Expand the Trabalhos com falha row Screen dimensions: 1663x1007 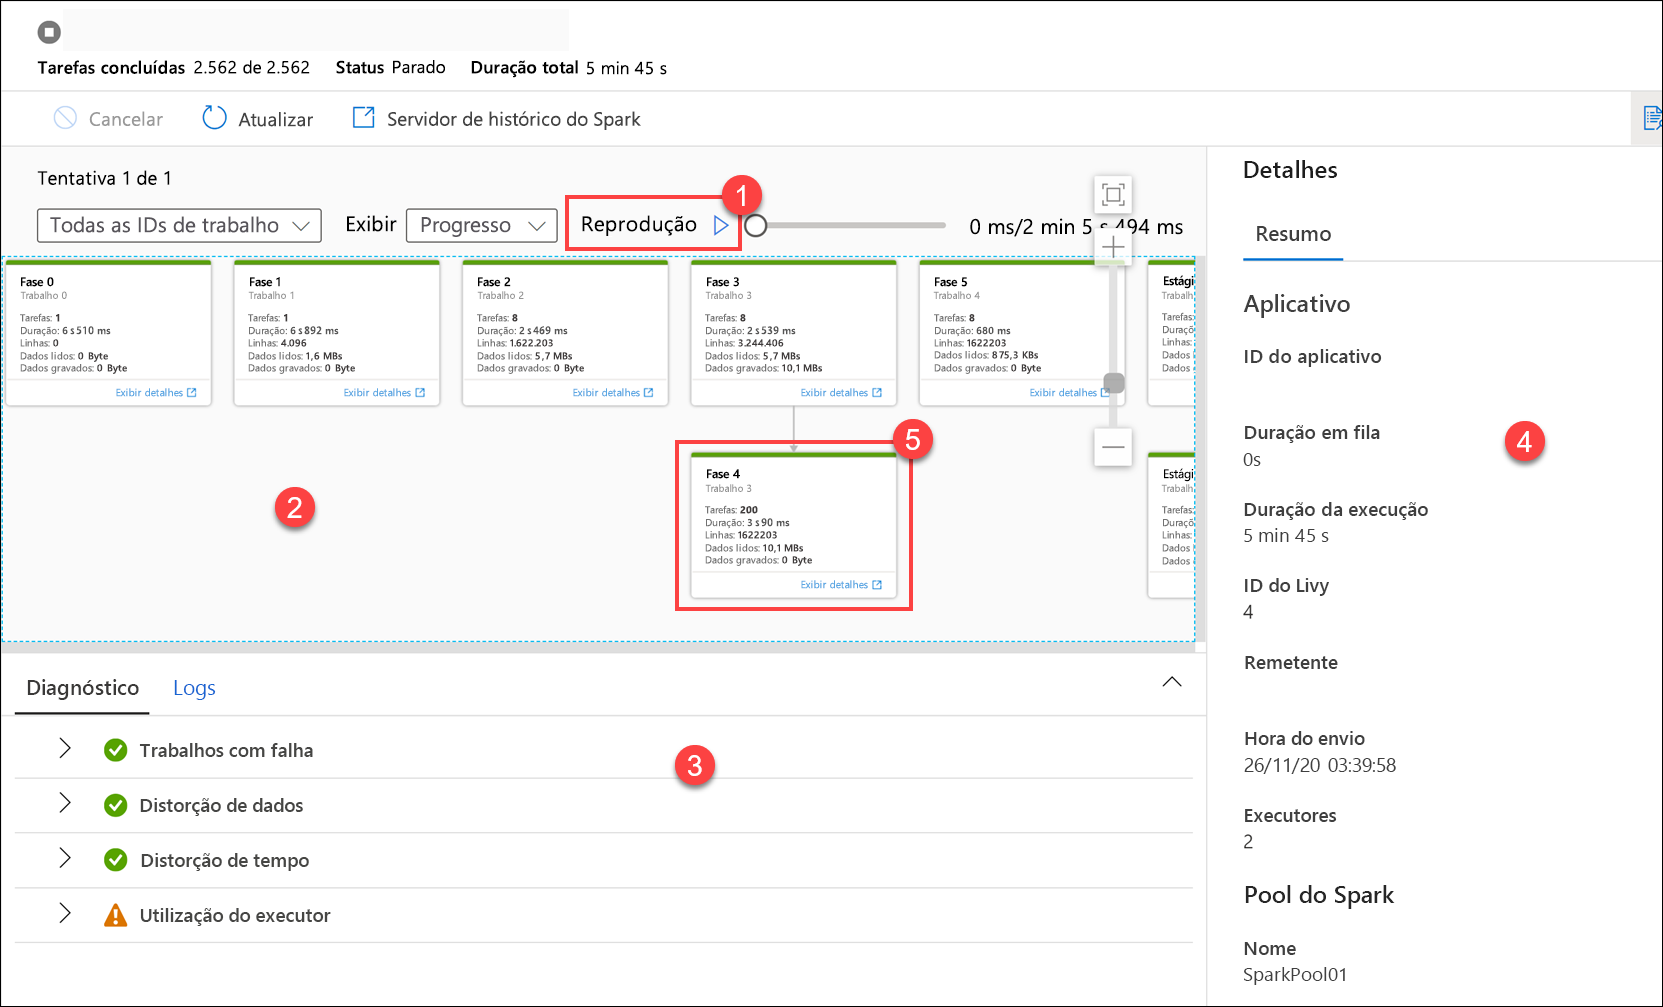click(x=65, y=748)
